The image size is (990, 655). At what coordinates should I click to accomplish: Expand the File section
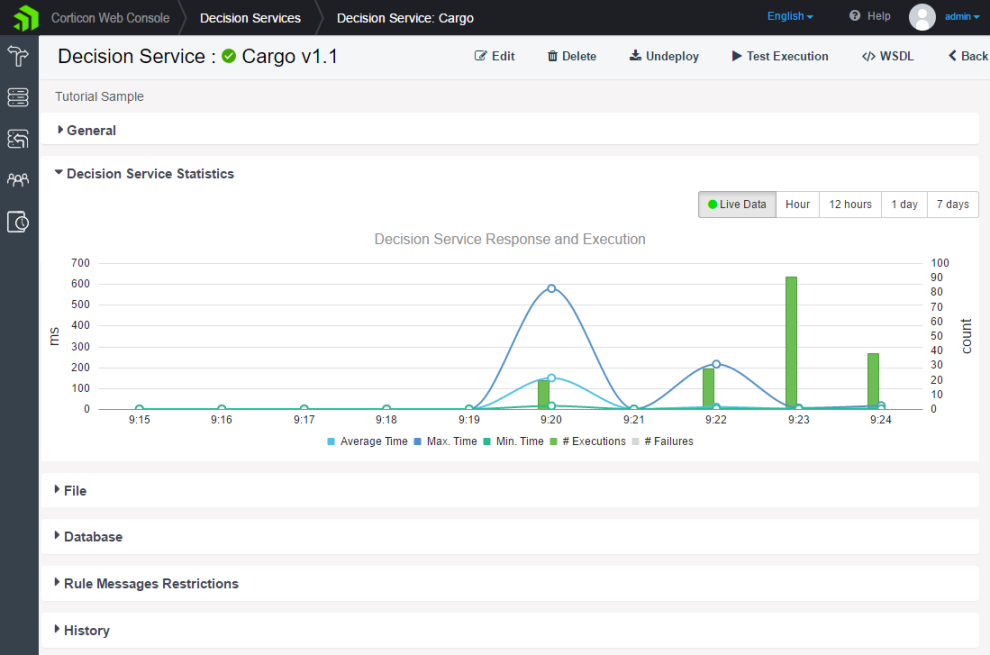(x=71, y=491)
